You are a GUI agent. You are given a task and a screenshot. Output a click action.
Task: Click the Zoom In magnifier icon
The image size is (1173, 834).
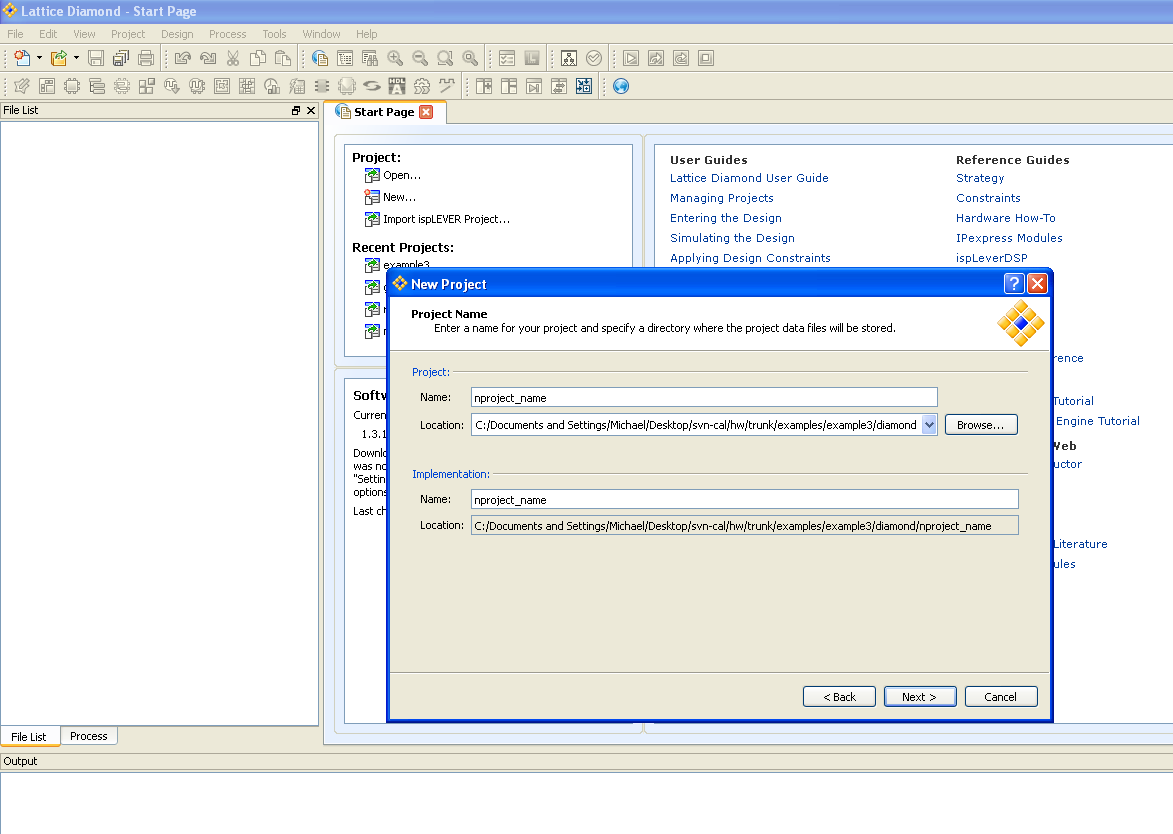click(x=395, y=58)
